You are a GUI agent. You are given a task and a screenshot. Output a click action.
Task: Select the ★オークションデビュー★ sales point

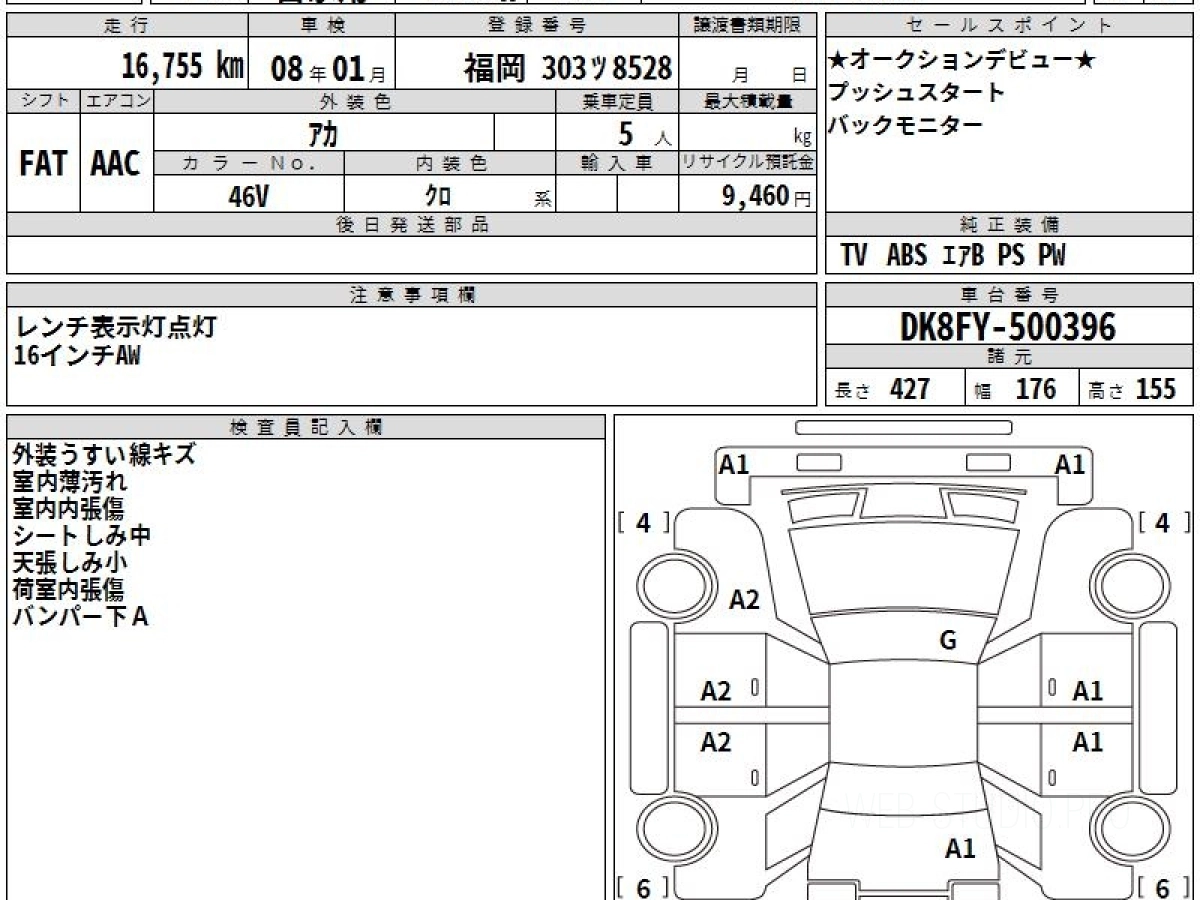click(962, 61)
